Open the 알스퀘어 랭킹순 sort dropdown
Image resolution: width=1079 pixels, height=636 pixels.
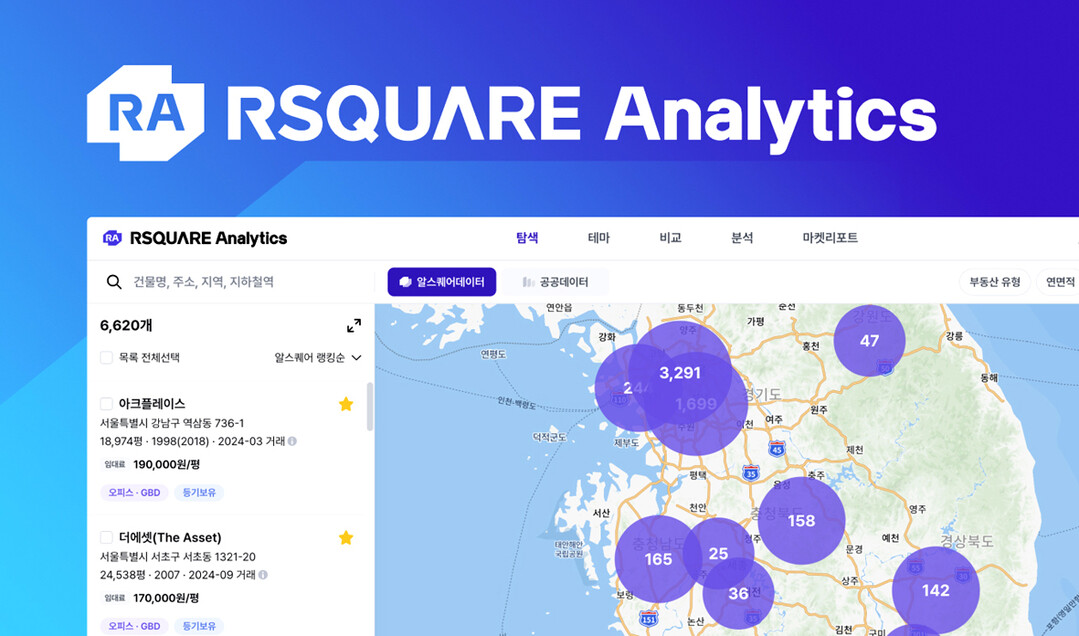point(317,357)
